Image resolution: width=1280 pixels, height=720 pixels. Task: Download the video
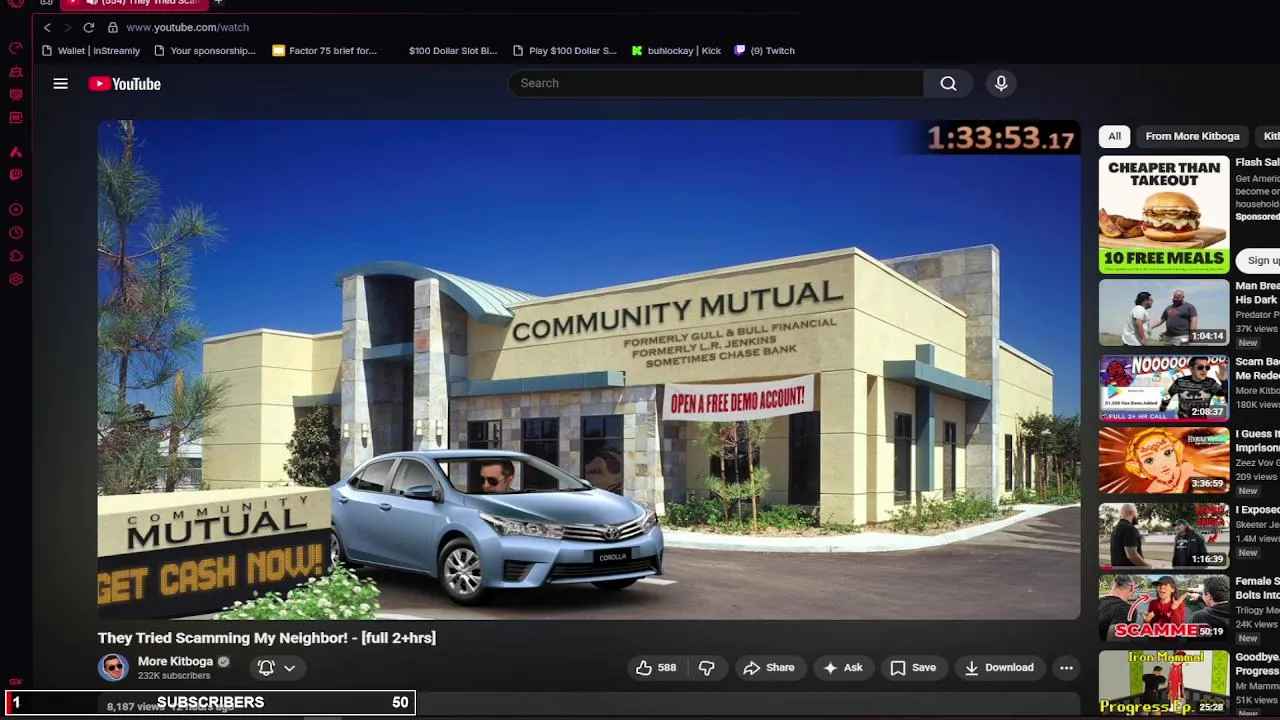click(998, 668)
